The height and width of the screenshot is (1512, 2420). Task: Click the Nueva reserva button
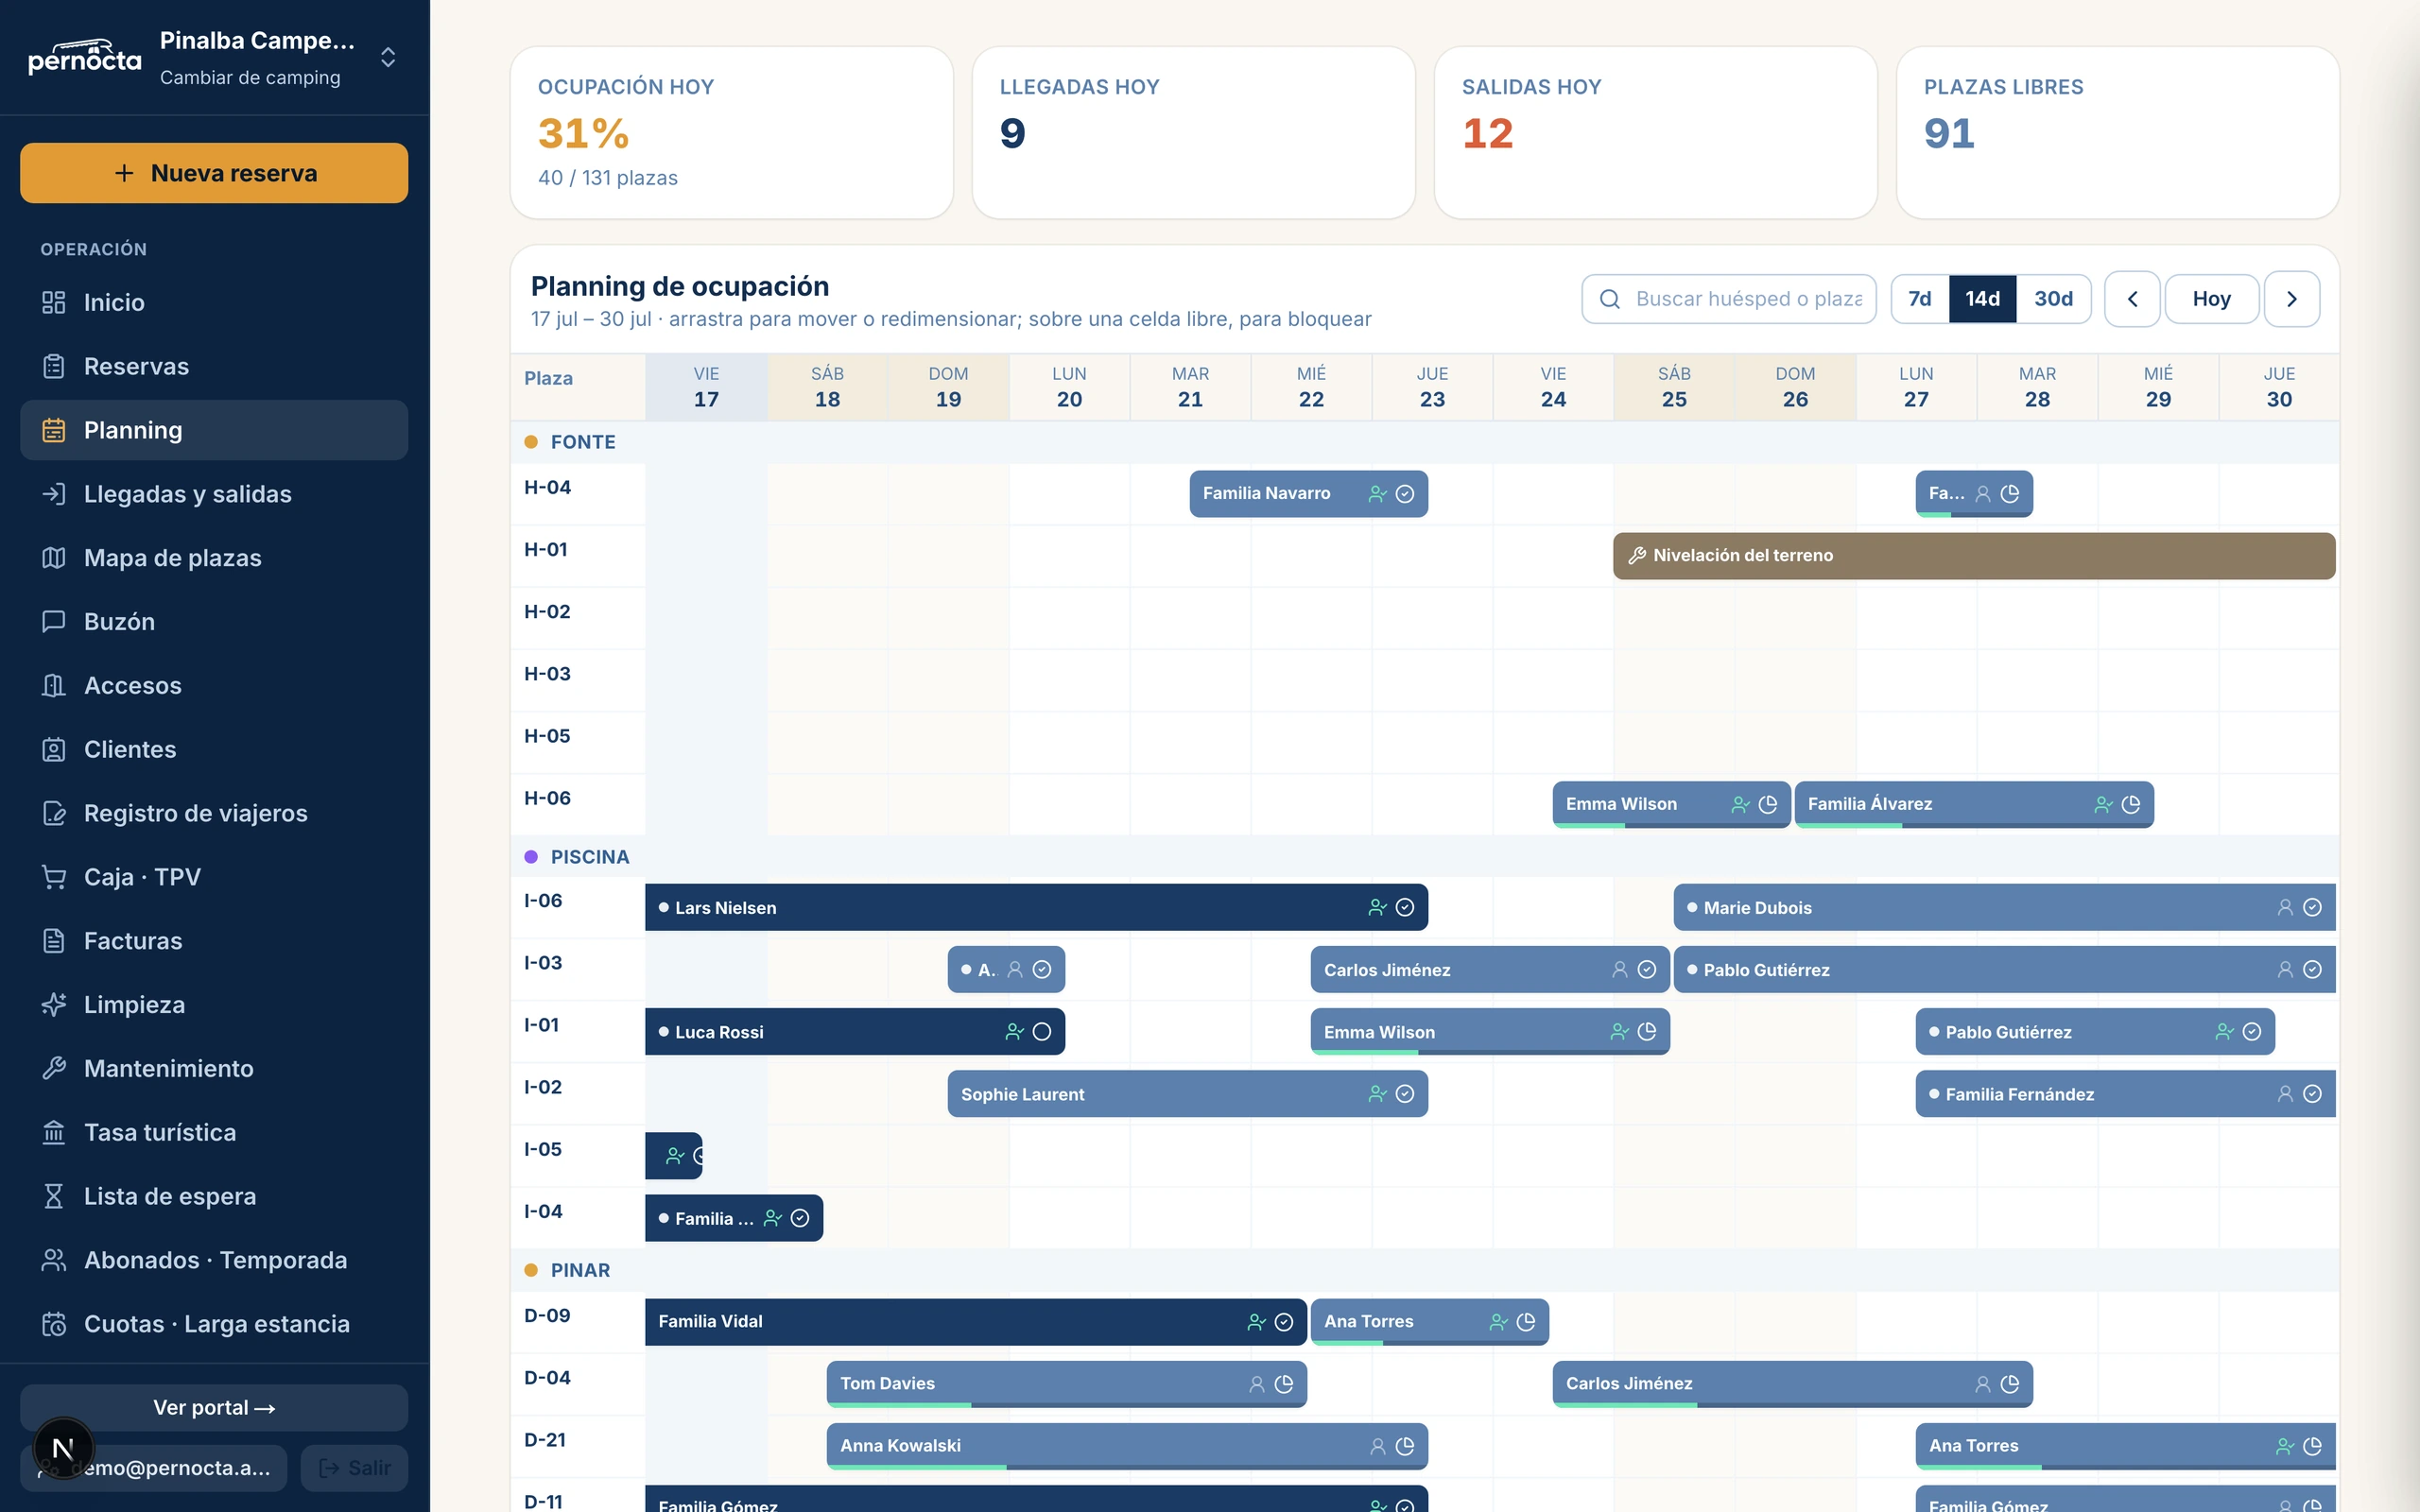click(x=214, y=173)
